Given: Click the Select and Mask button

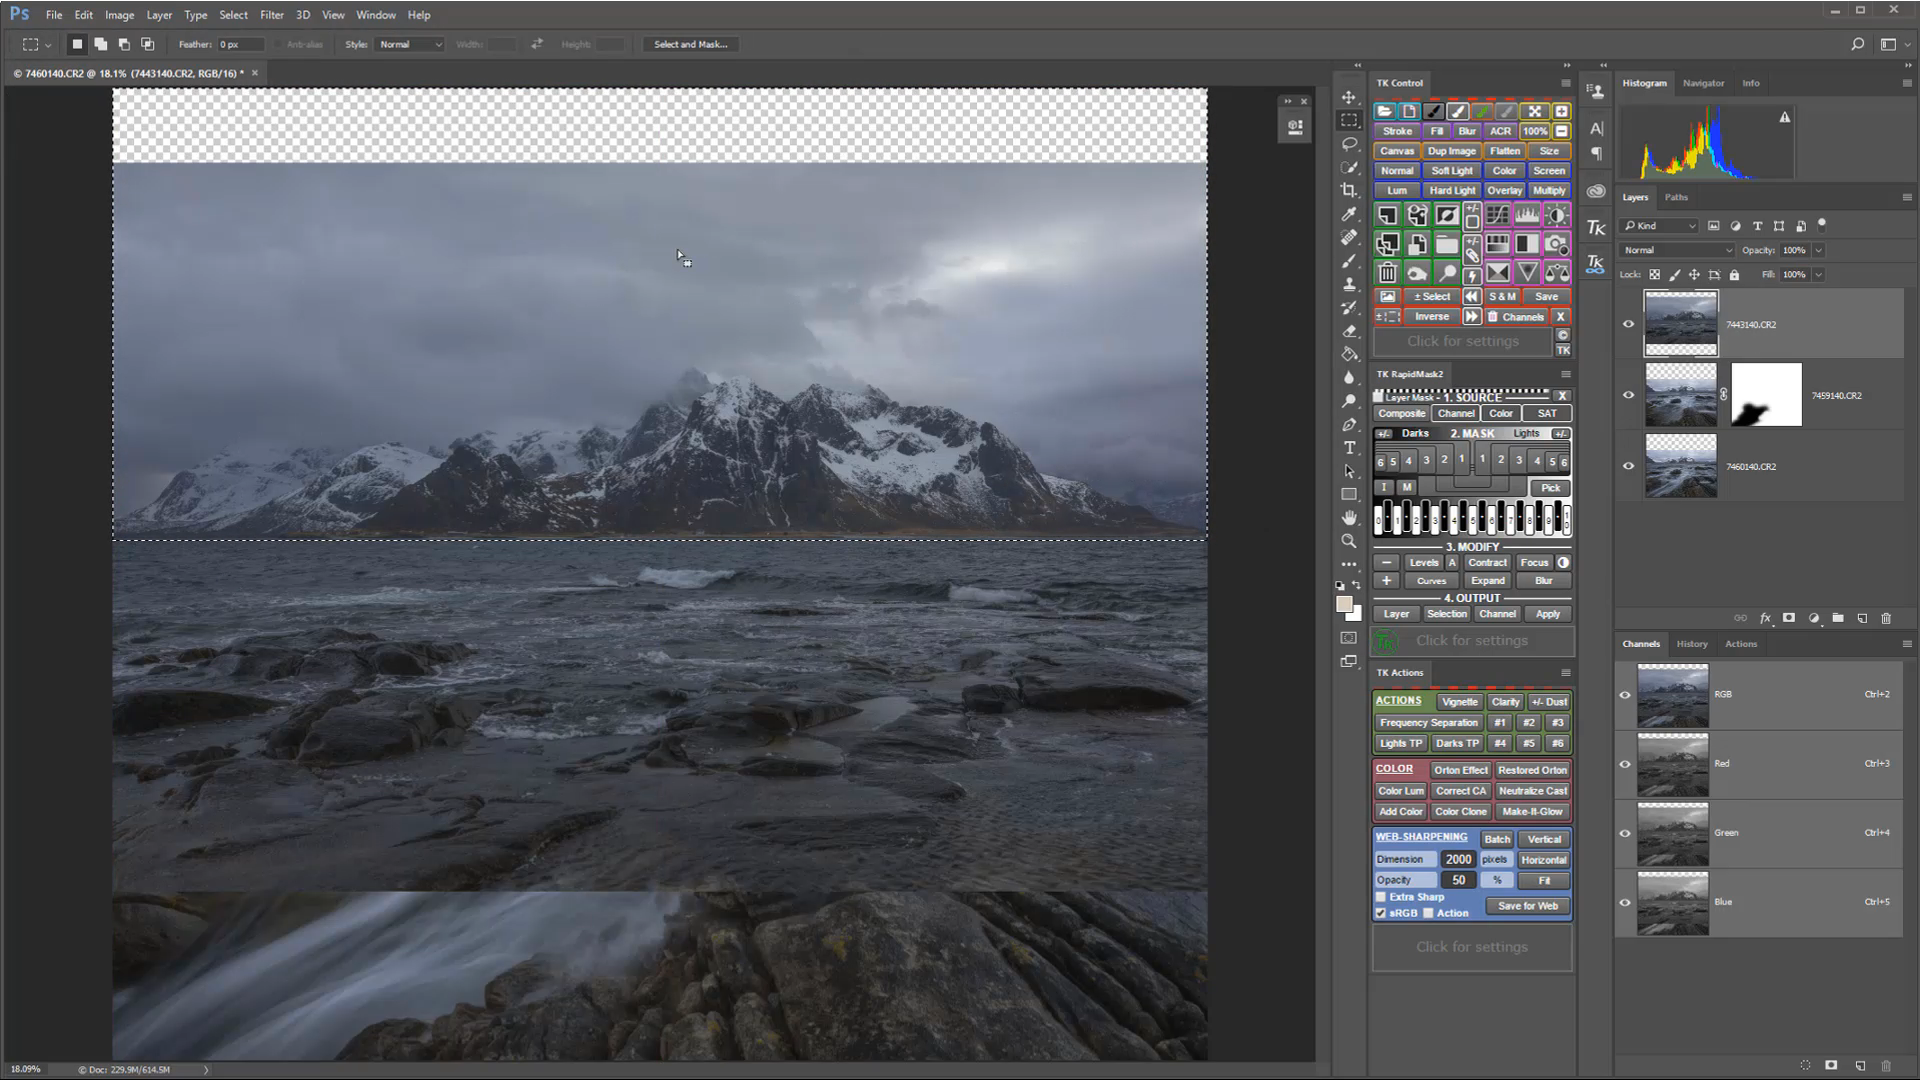Looking at the screenshot, I should click(690, 44).
